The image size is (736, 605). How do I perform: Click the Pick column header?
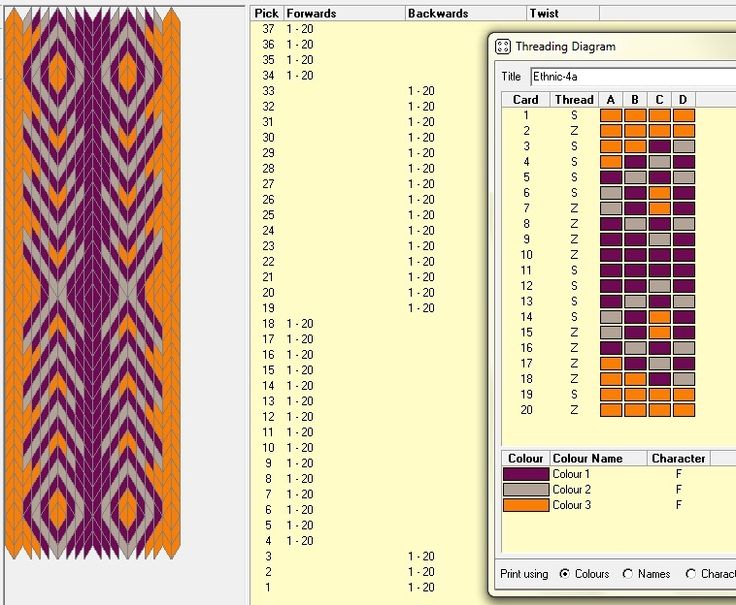(x=267, y=13)
